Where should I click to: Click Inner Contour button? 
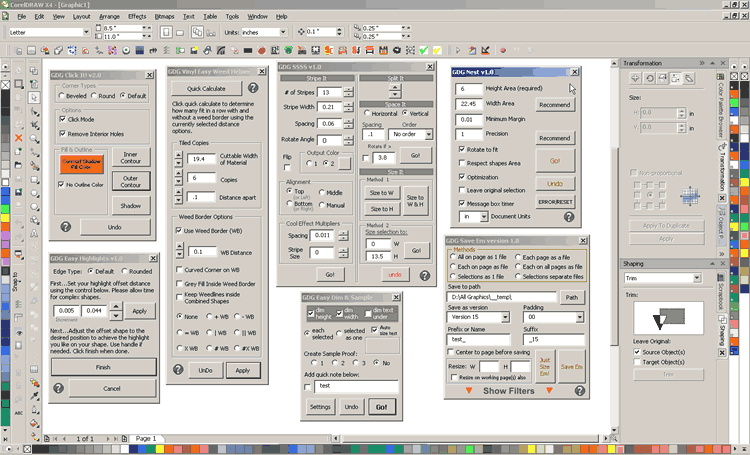point(131,157)
